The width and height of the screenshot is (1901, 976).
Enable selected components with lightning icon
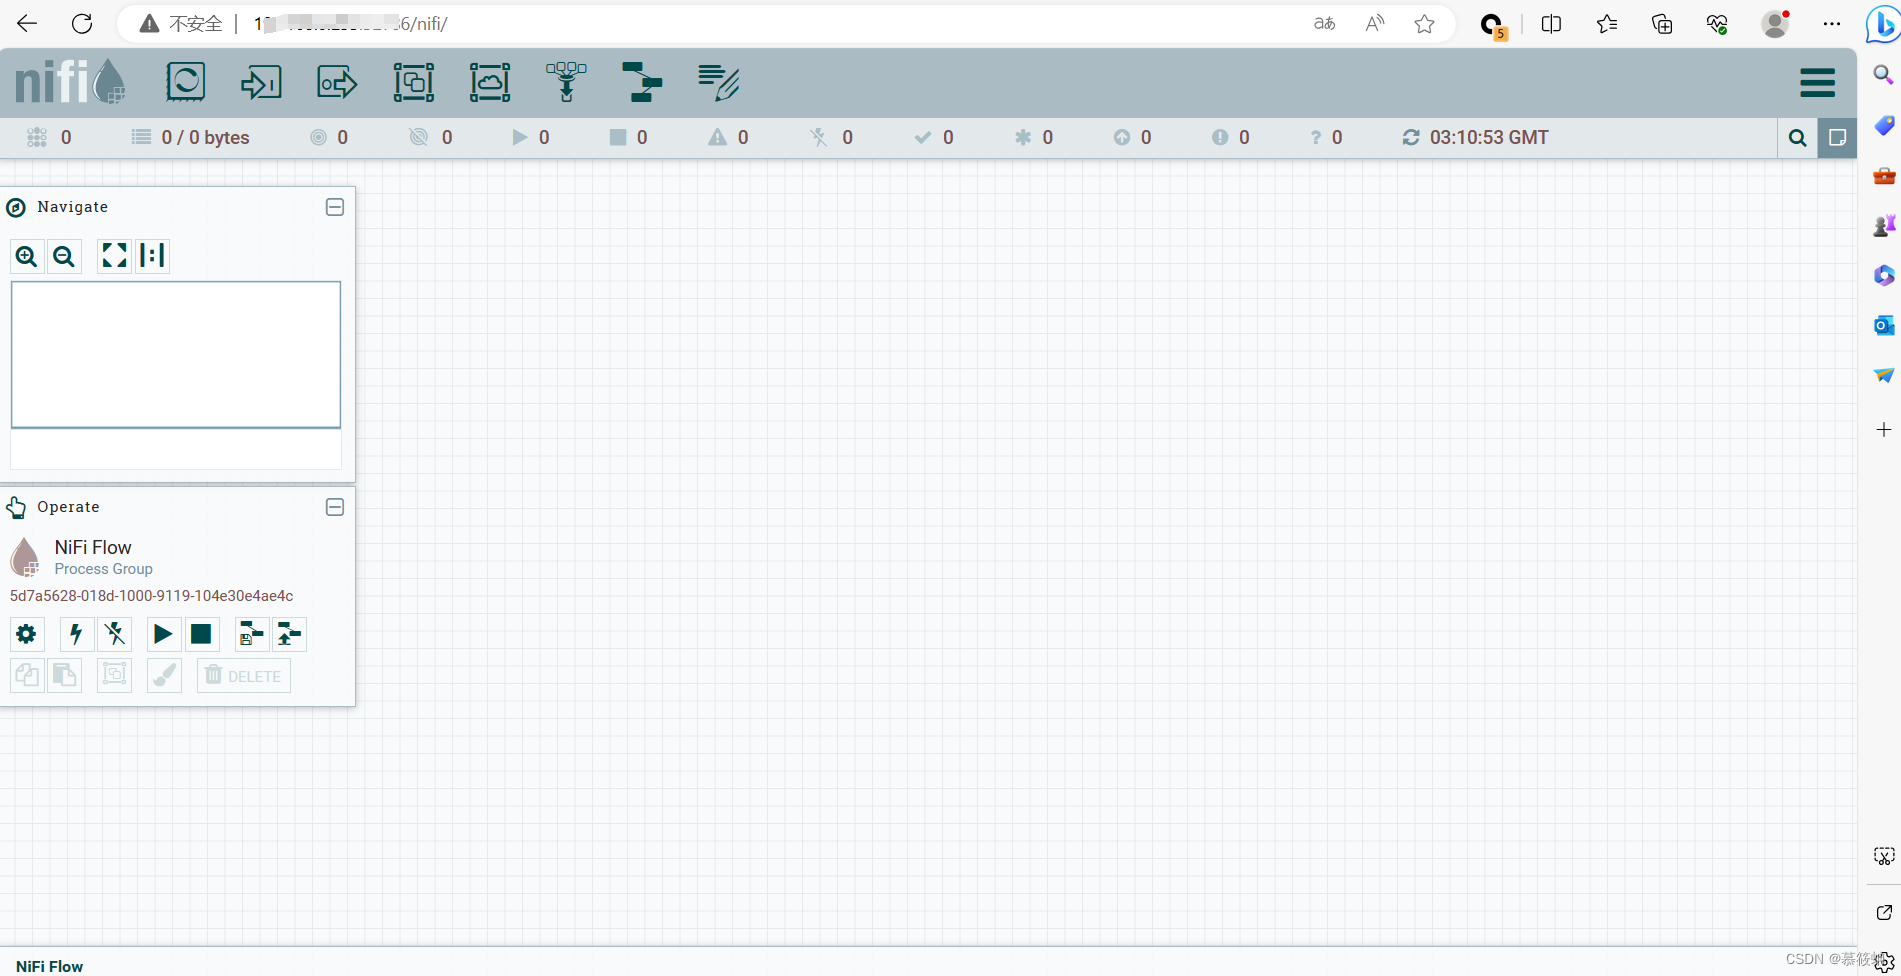pyautogui.click(x=76, y=634)
